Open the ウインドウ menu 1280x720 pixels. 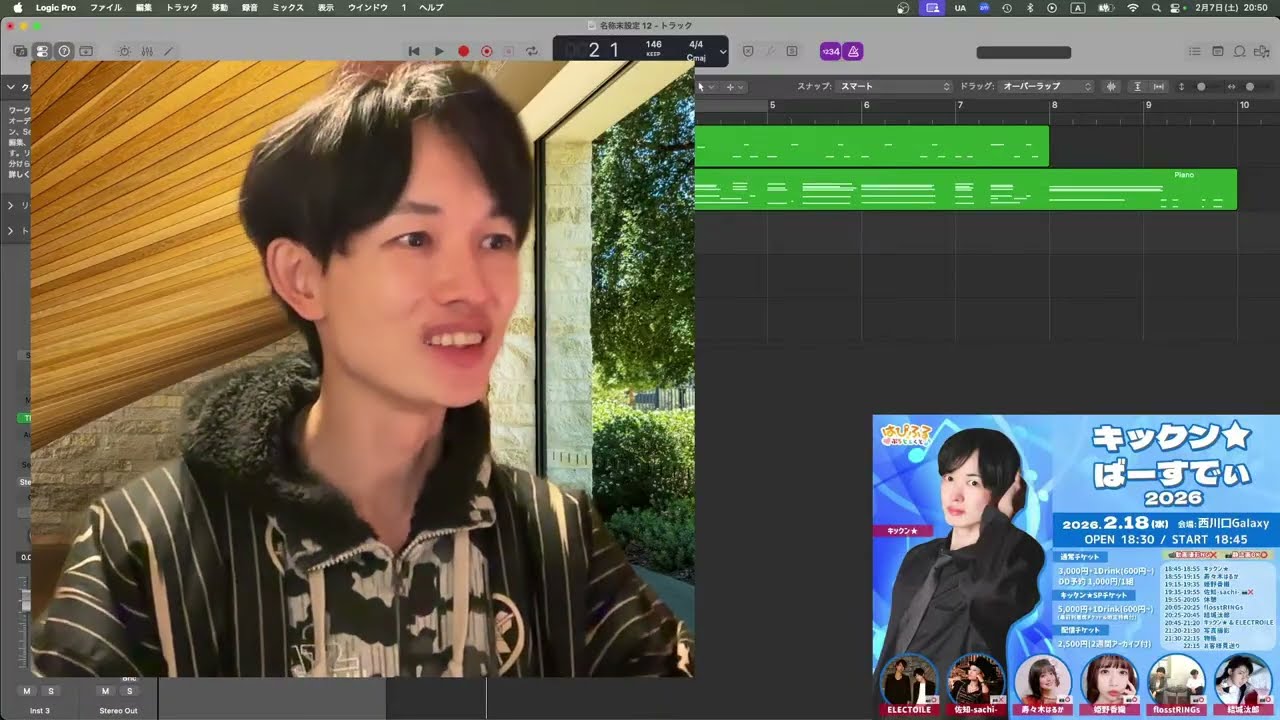pos(368,7)
